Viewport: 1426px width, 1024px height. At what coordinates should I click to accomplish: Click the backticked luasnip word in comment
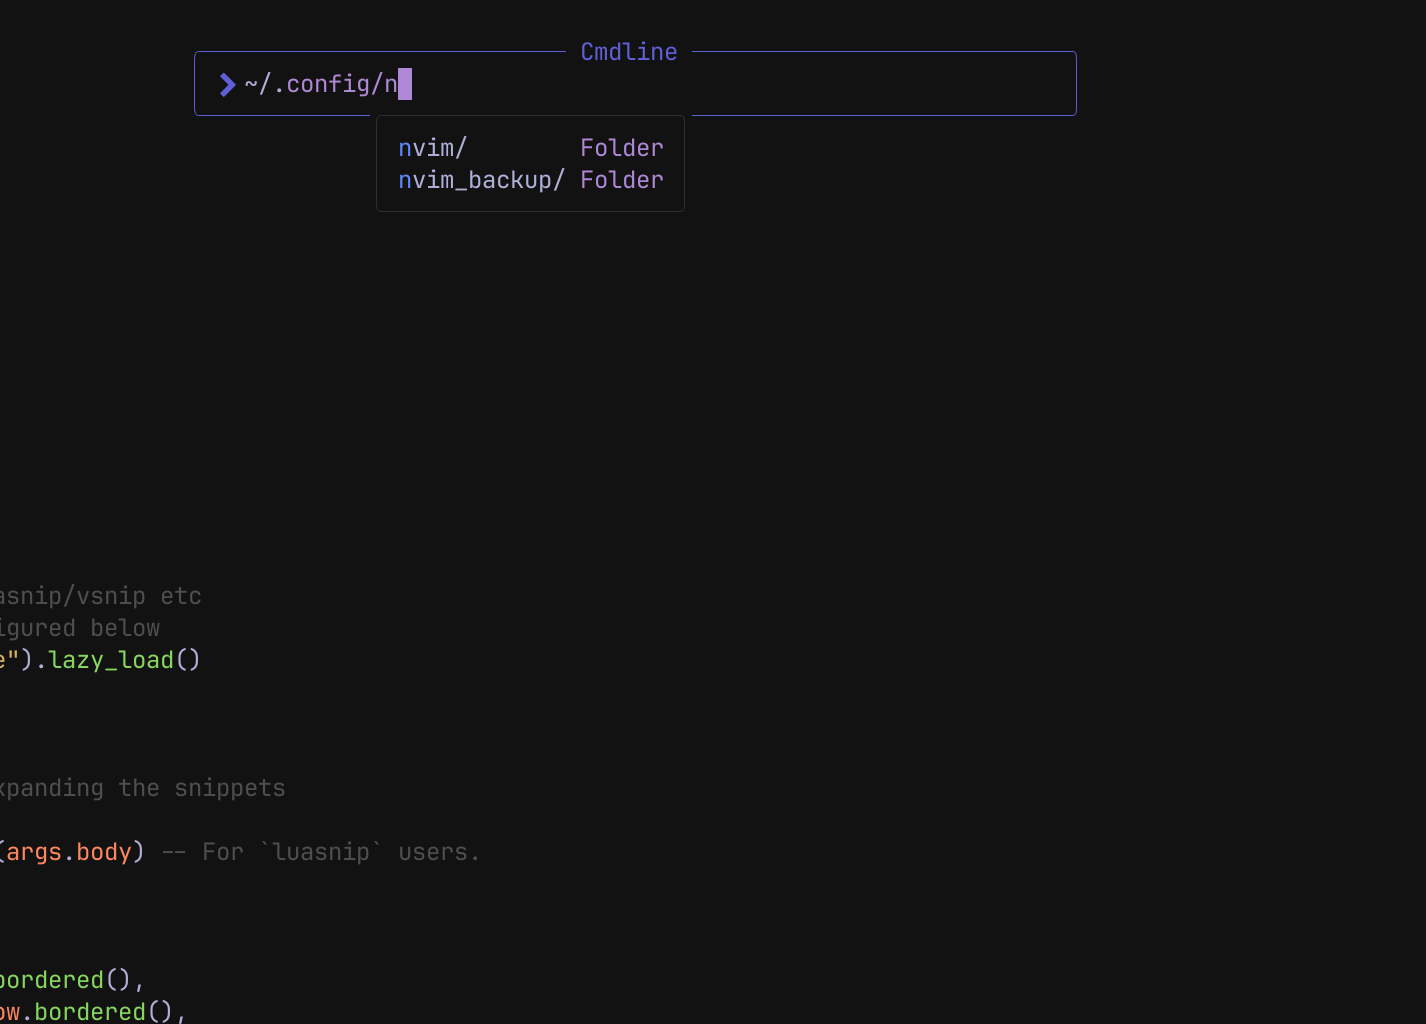click(x=321, y=852)
